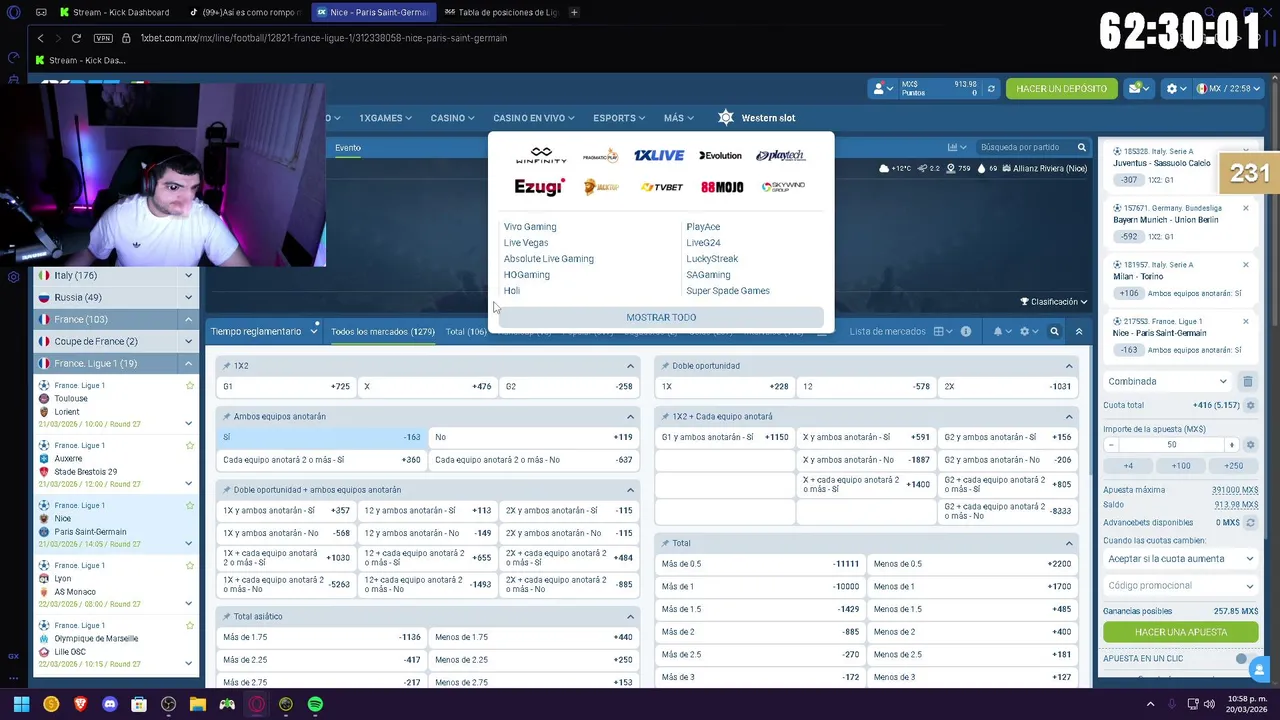Image resolution: width=1280 pixels, height=720 pixels.
Task: Toggle the Sí both-teams-score selection
Action: pyautogui.click(x=321, y=437)
